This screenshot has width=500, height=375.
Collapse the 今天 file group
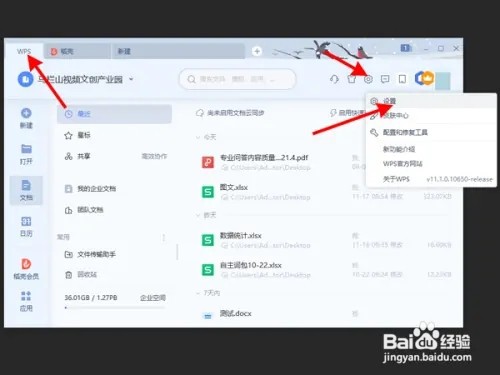point(198,137)
